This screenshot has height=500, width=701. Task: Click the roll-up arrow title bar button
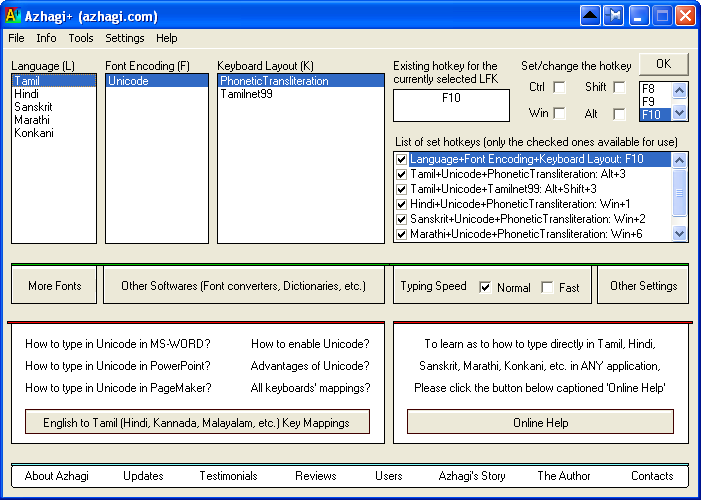(x=590, y=16)
